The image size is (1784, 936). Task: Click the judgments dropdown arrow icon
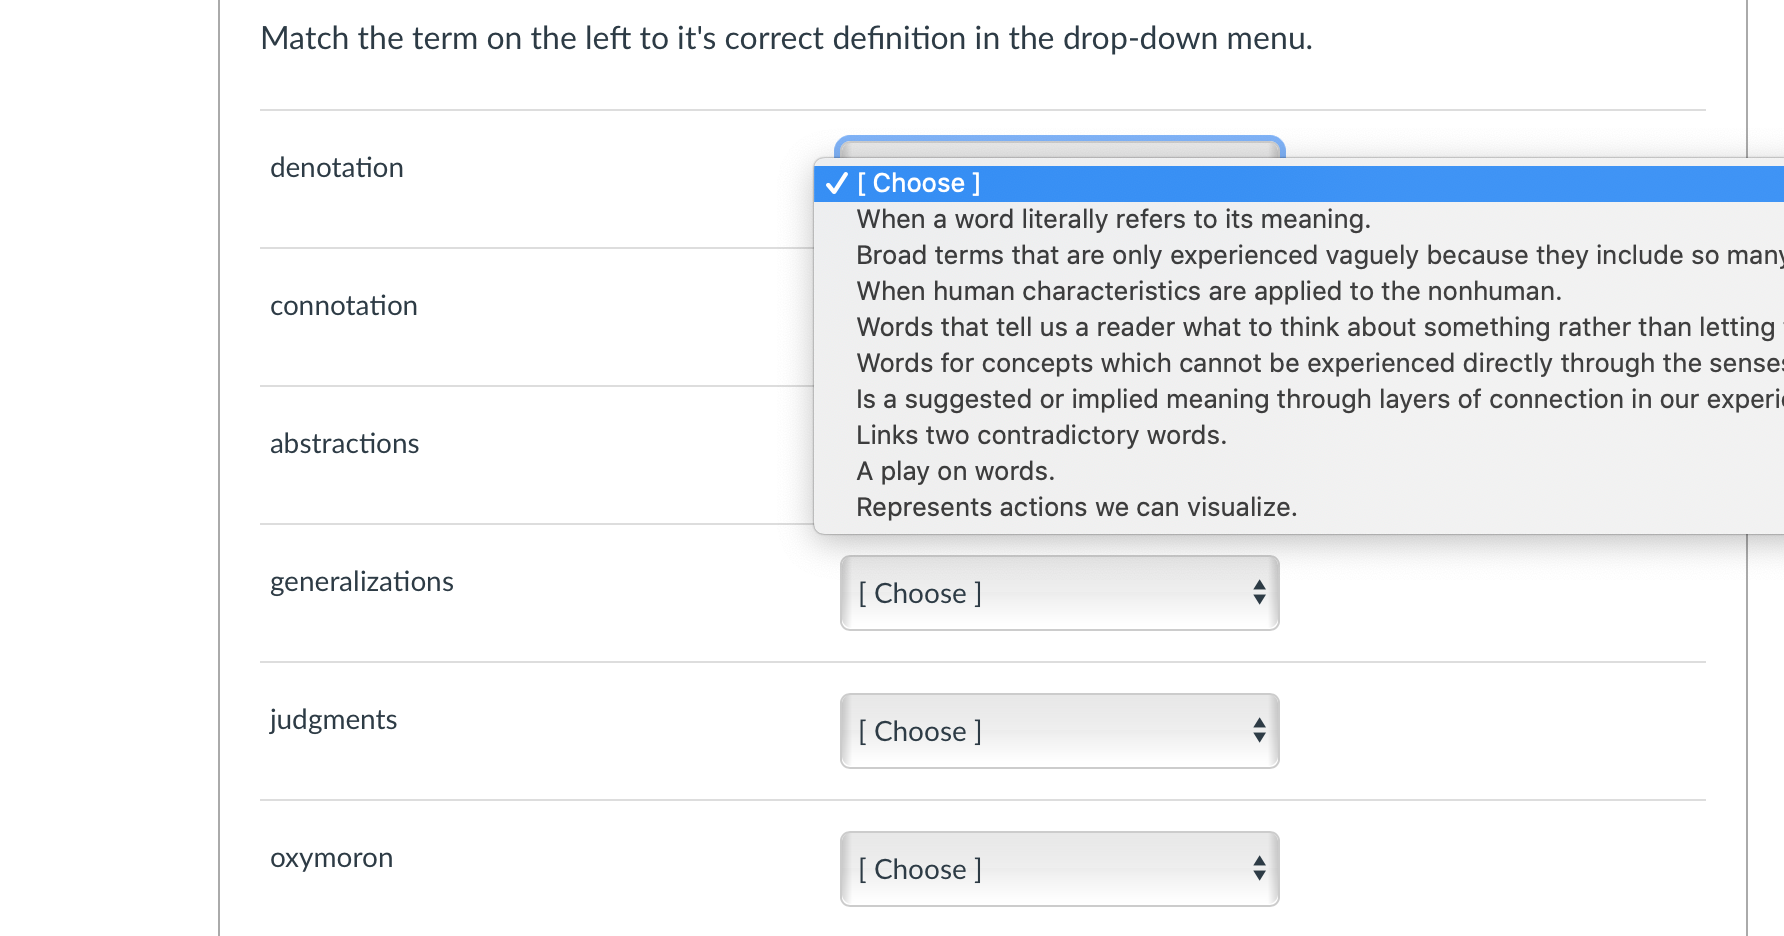[1259, 732]
